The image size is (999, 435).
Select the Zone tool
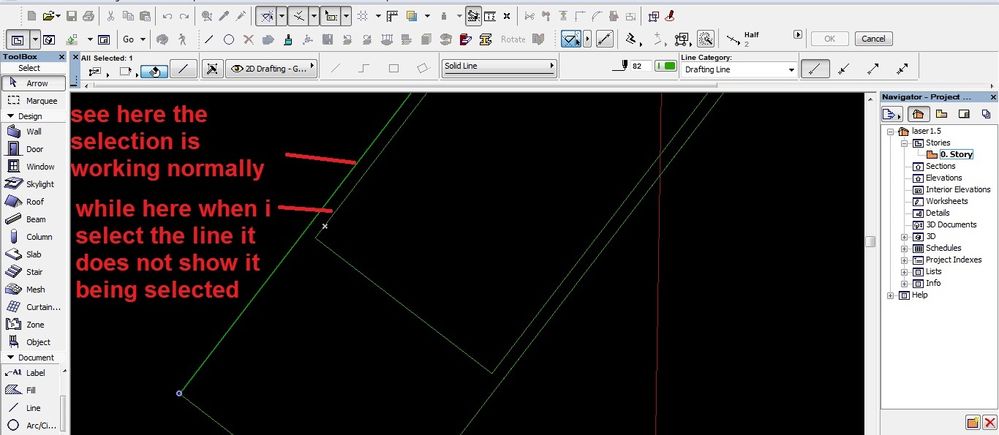pos(33,325)
